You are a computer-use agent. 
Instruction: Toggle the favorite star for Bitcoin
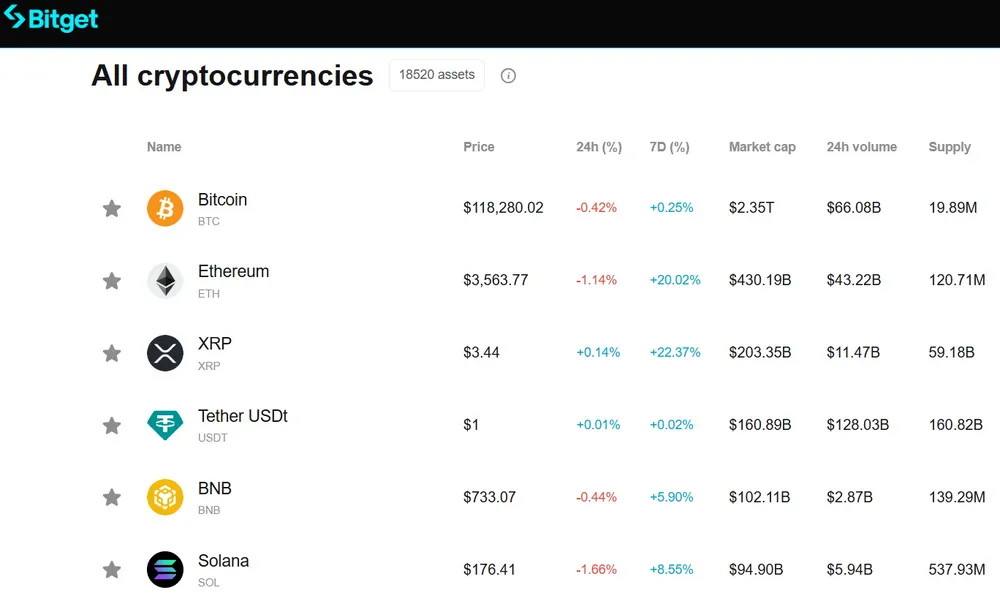(x=112, y=208)
